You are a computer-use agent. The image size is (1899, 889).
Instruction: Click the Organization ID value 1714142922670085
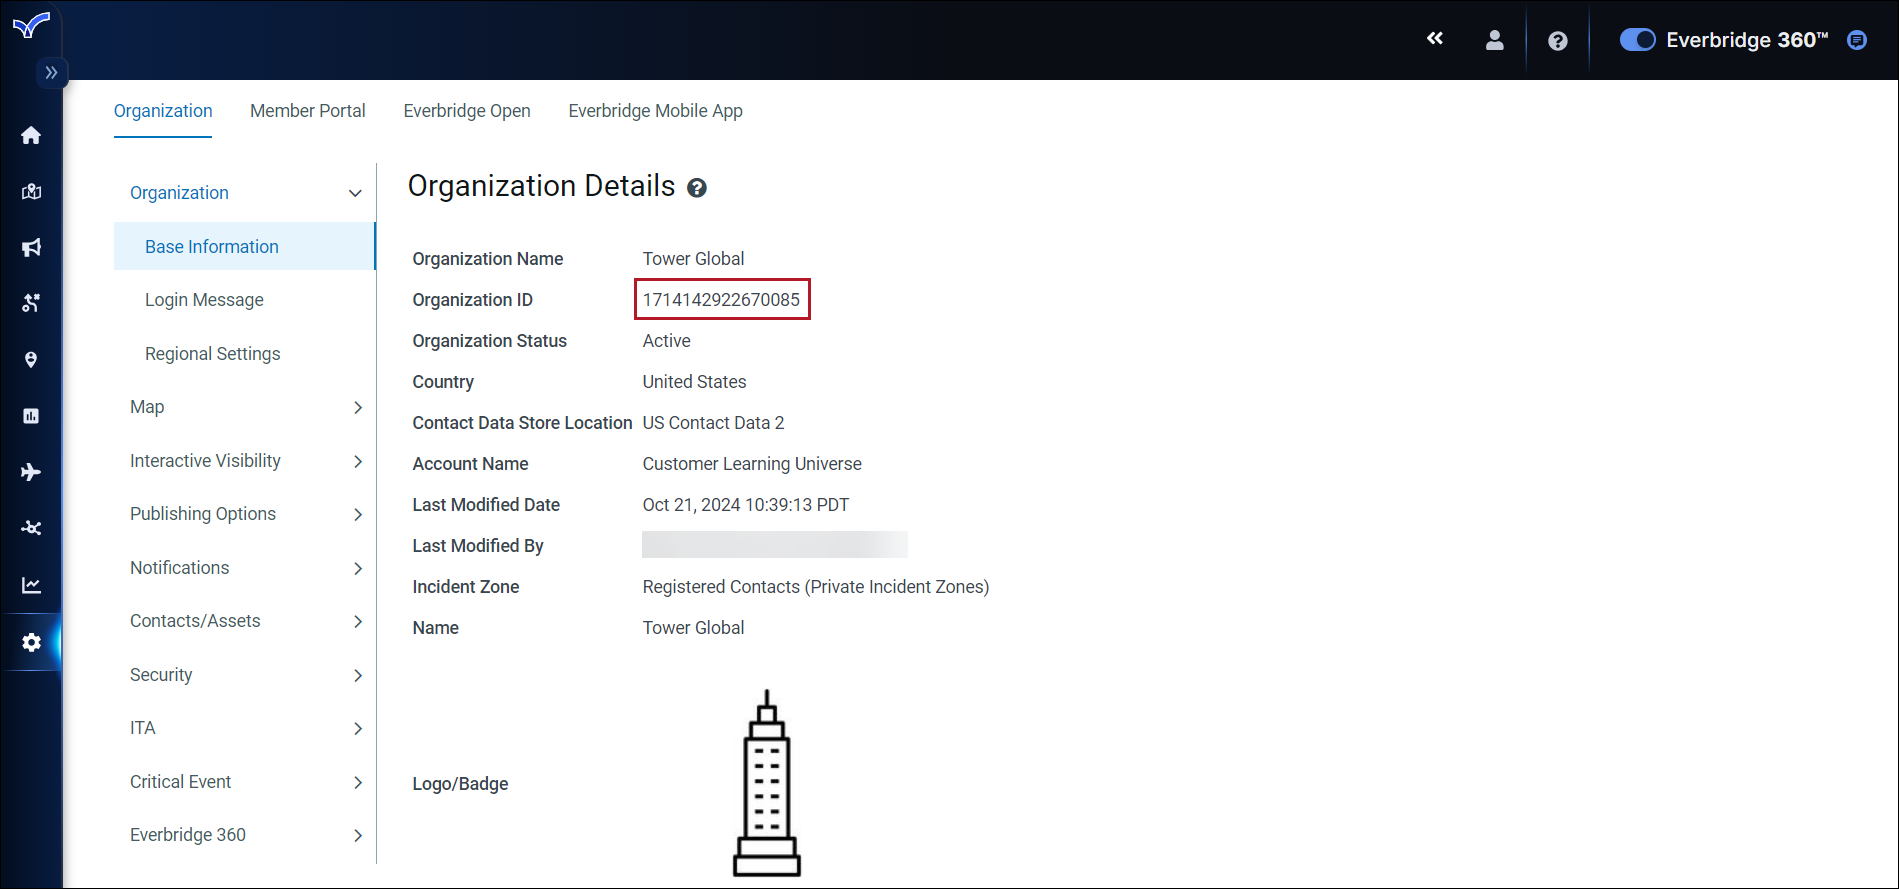coord(721,300)
